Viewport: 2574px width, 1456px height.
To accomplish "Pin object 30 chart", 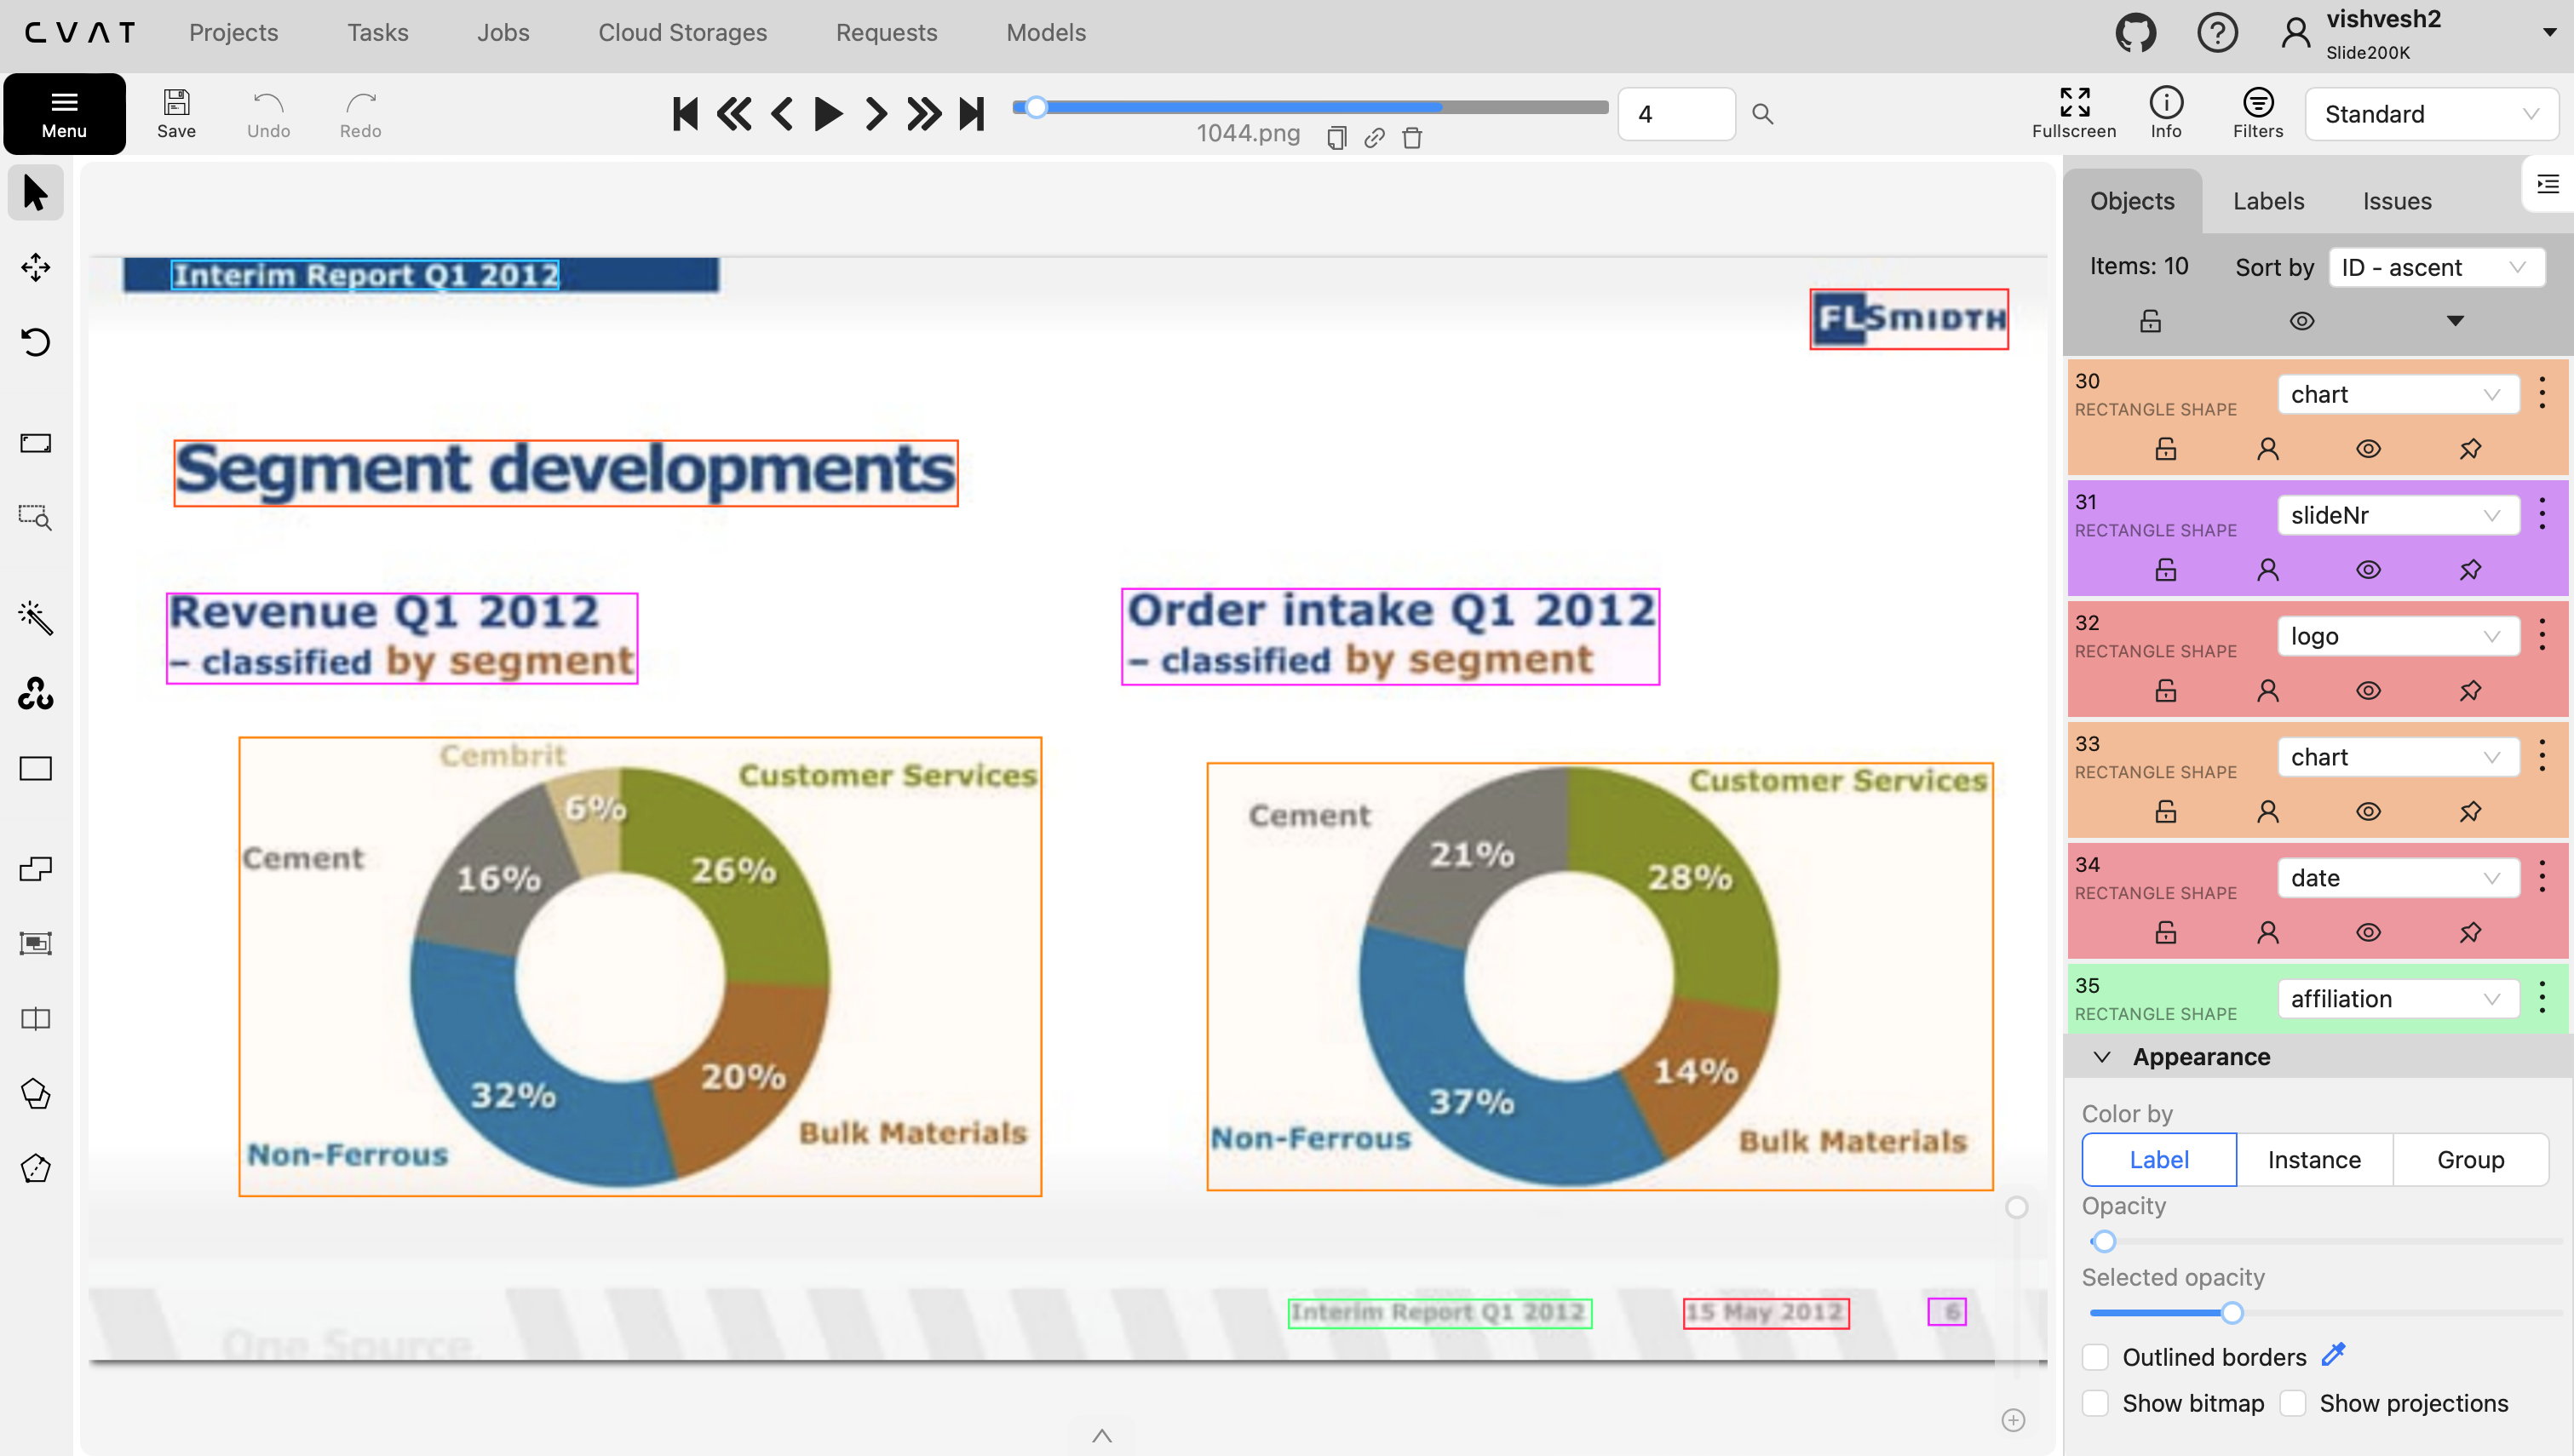I will coord(2470,449).
